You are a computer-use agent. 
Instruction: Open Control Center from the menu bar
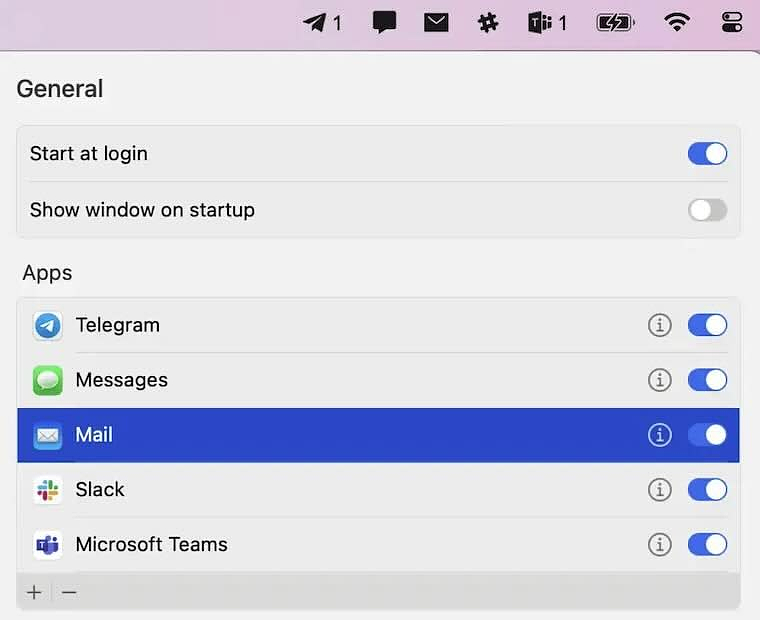coord(731,22)
